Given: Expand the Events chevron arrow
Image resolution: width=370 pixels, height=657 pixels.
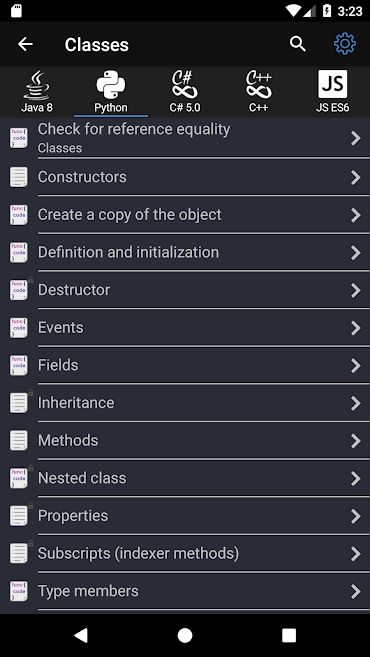Looking at the screenshot, I should tap(355, 328).
